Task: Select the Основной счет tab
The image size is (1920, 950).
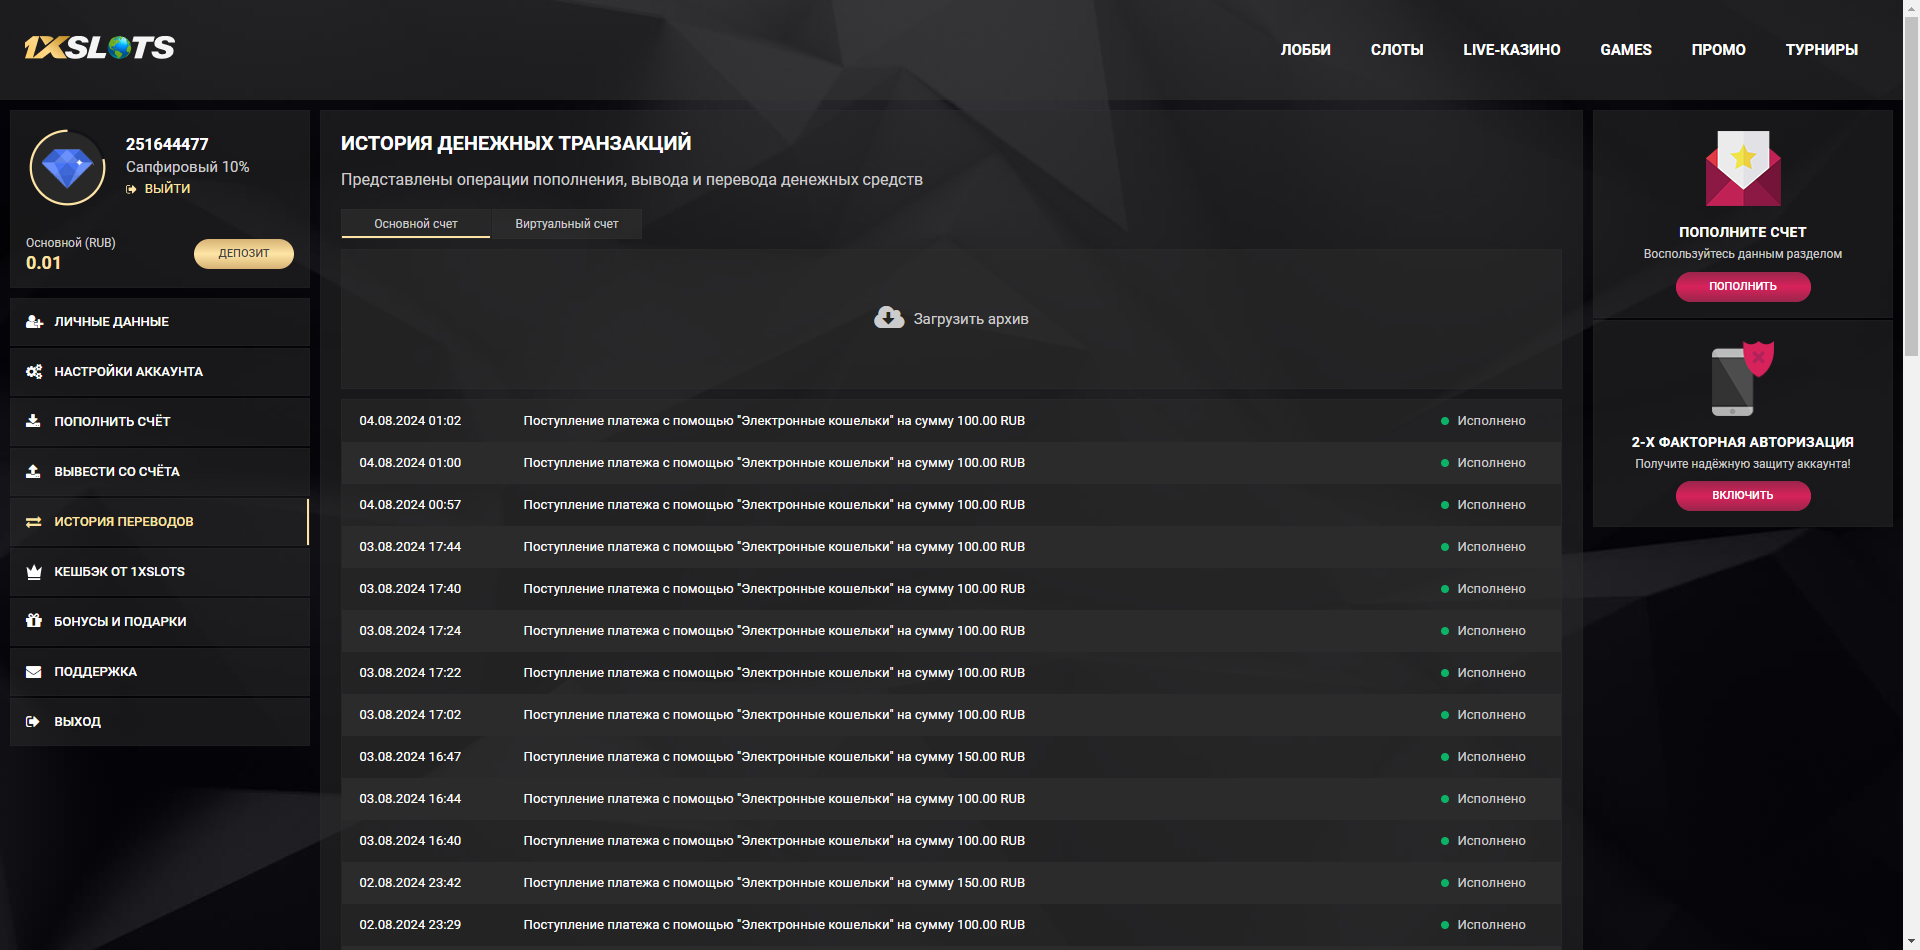Action: (416, 224)
